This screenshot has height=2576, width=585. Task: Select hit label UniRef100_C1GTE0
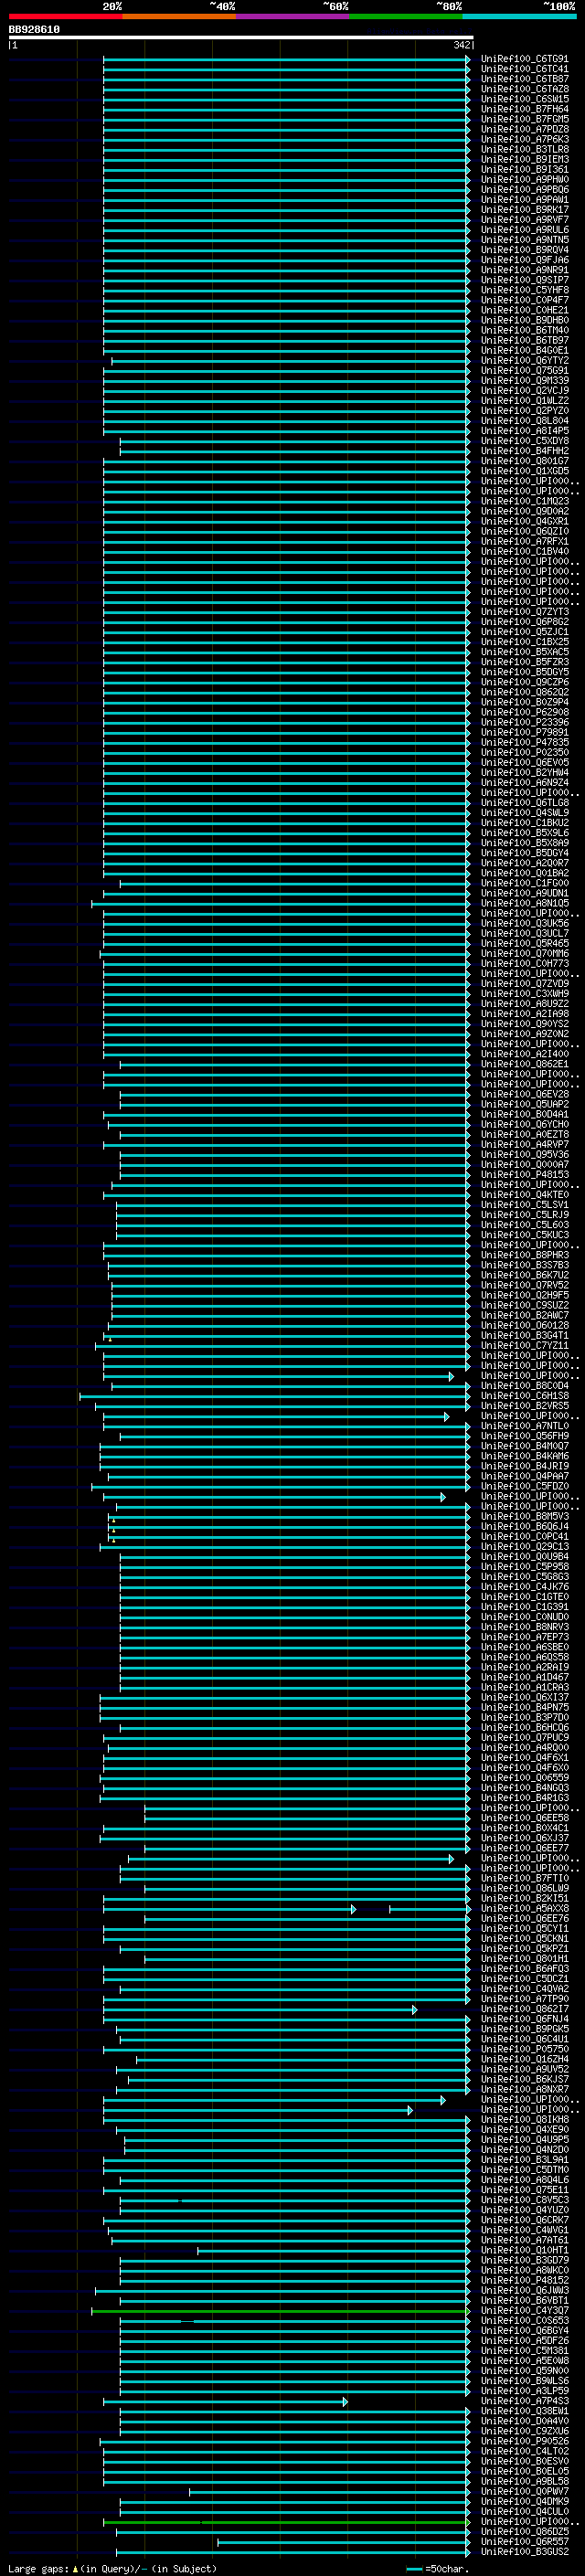tap(524, 1597)
